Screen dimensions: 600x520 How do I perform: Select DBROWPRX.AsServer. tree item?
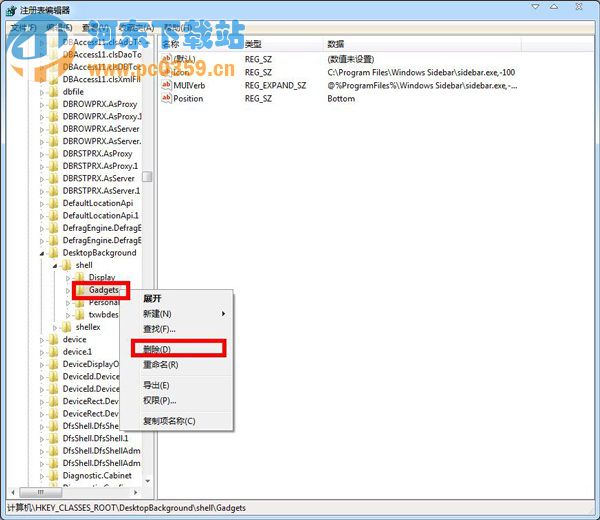click(102, 141)
